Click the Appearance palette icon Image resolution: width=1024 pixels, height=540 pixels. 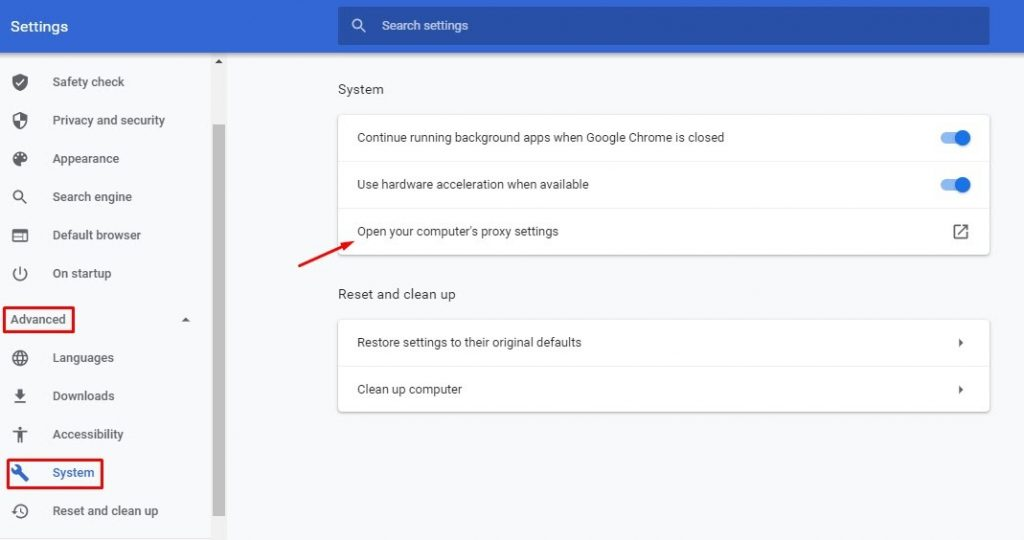tap(20, 159)
